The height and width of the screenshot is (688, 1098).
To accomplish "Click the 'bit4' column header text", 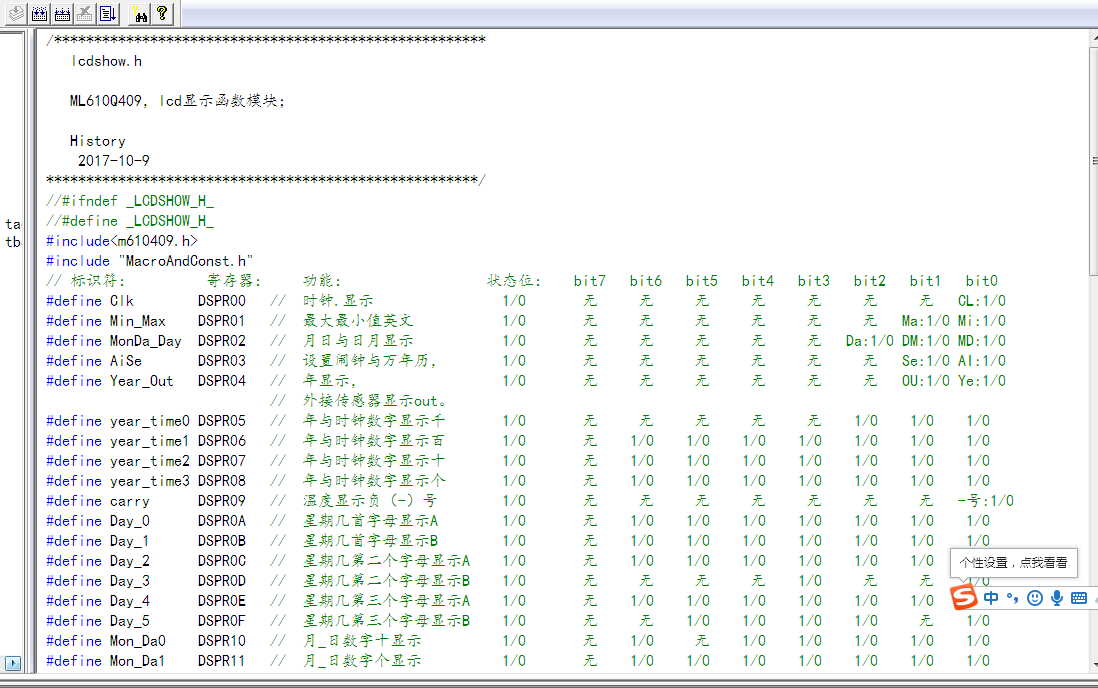I will pyautogui.click(x=758, y=281).
